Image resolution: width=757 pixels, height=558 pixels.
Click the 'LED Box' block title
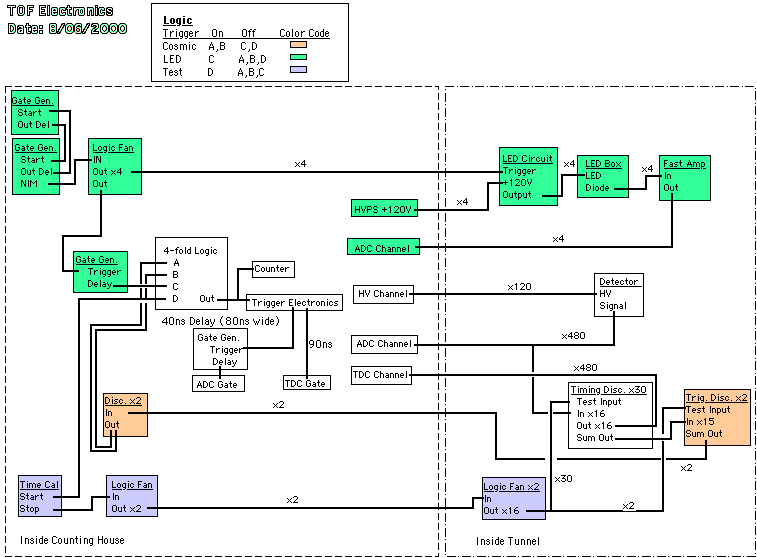pos(603,164)
